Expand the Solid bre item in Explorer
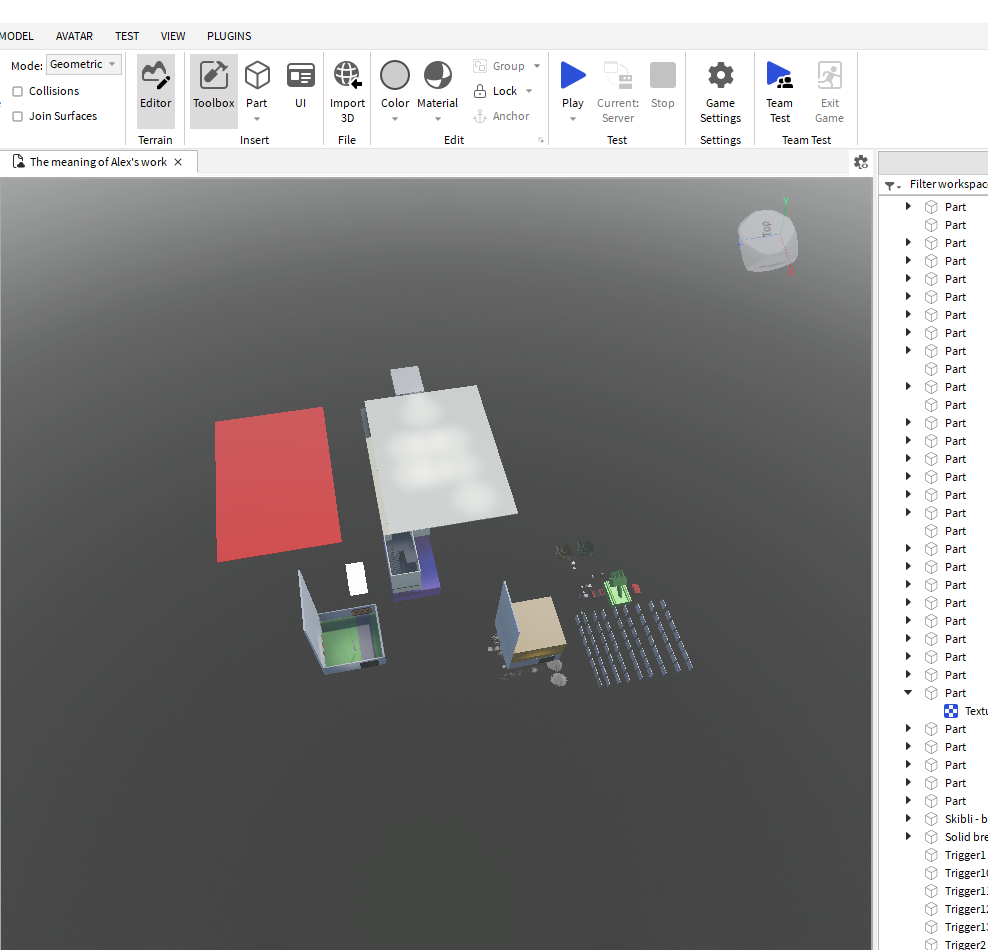The height and width of the screenshot is (950, 988). coord(908,837)
